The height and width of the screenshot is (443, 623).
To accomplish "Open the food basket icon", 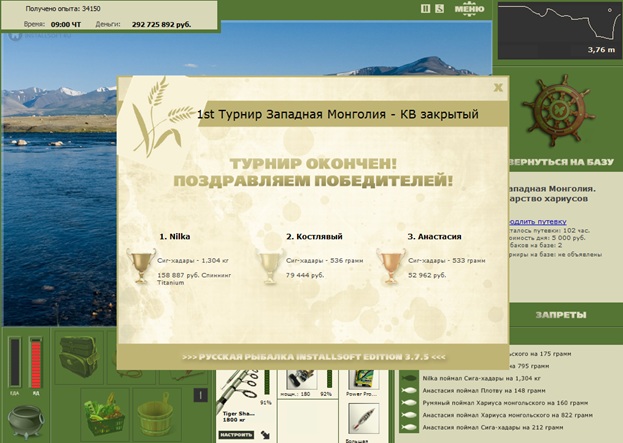I will 104,414.
